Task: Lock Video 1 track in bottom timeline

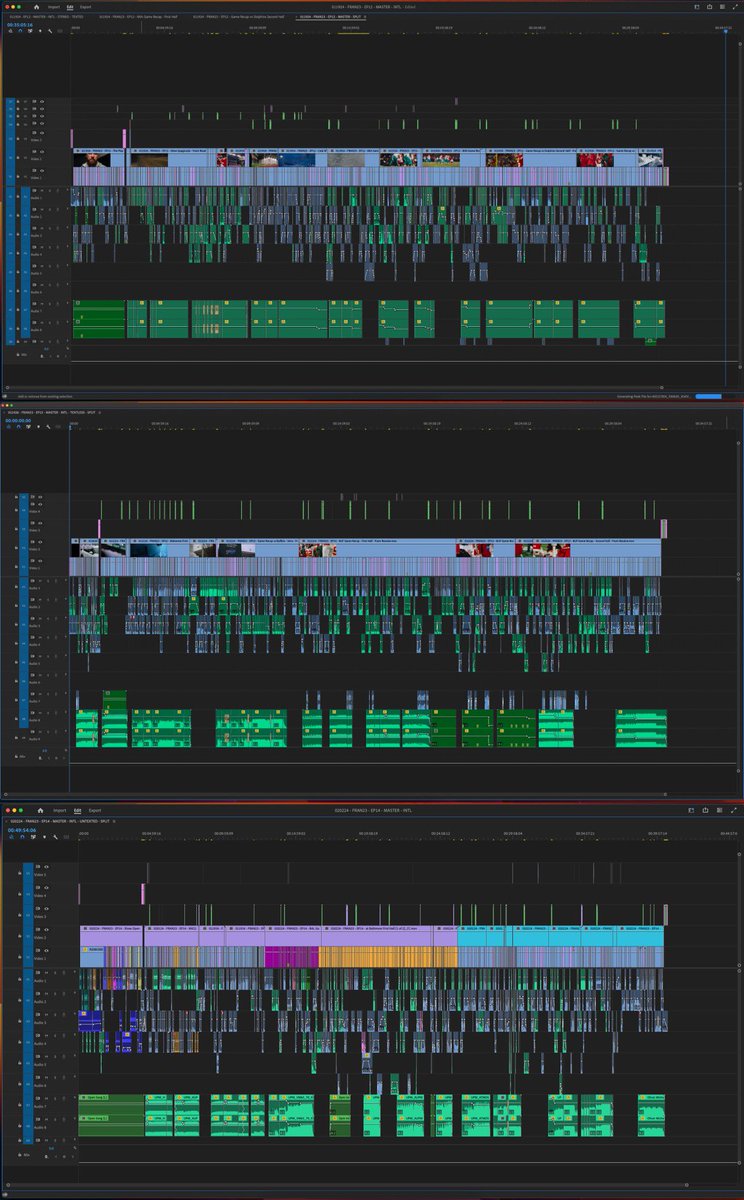Action: 19,957
